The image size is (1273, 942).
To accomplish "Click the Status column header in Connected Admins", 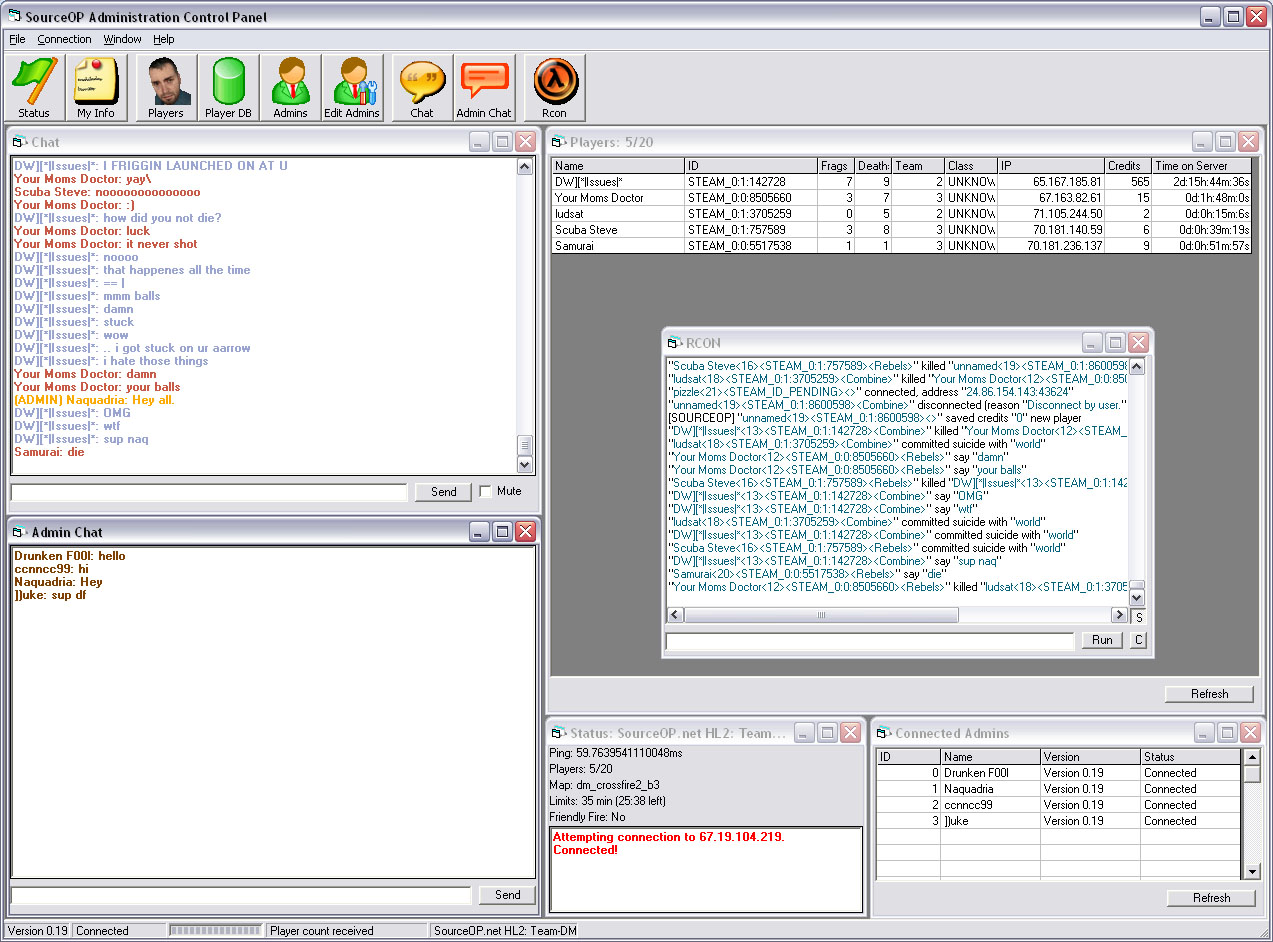I will pyautogui.click(x=1191, y=757).
